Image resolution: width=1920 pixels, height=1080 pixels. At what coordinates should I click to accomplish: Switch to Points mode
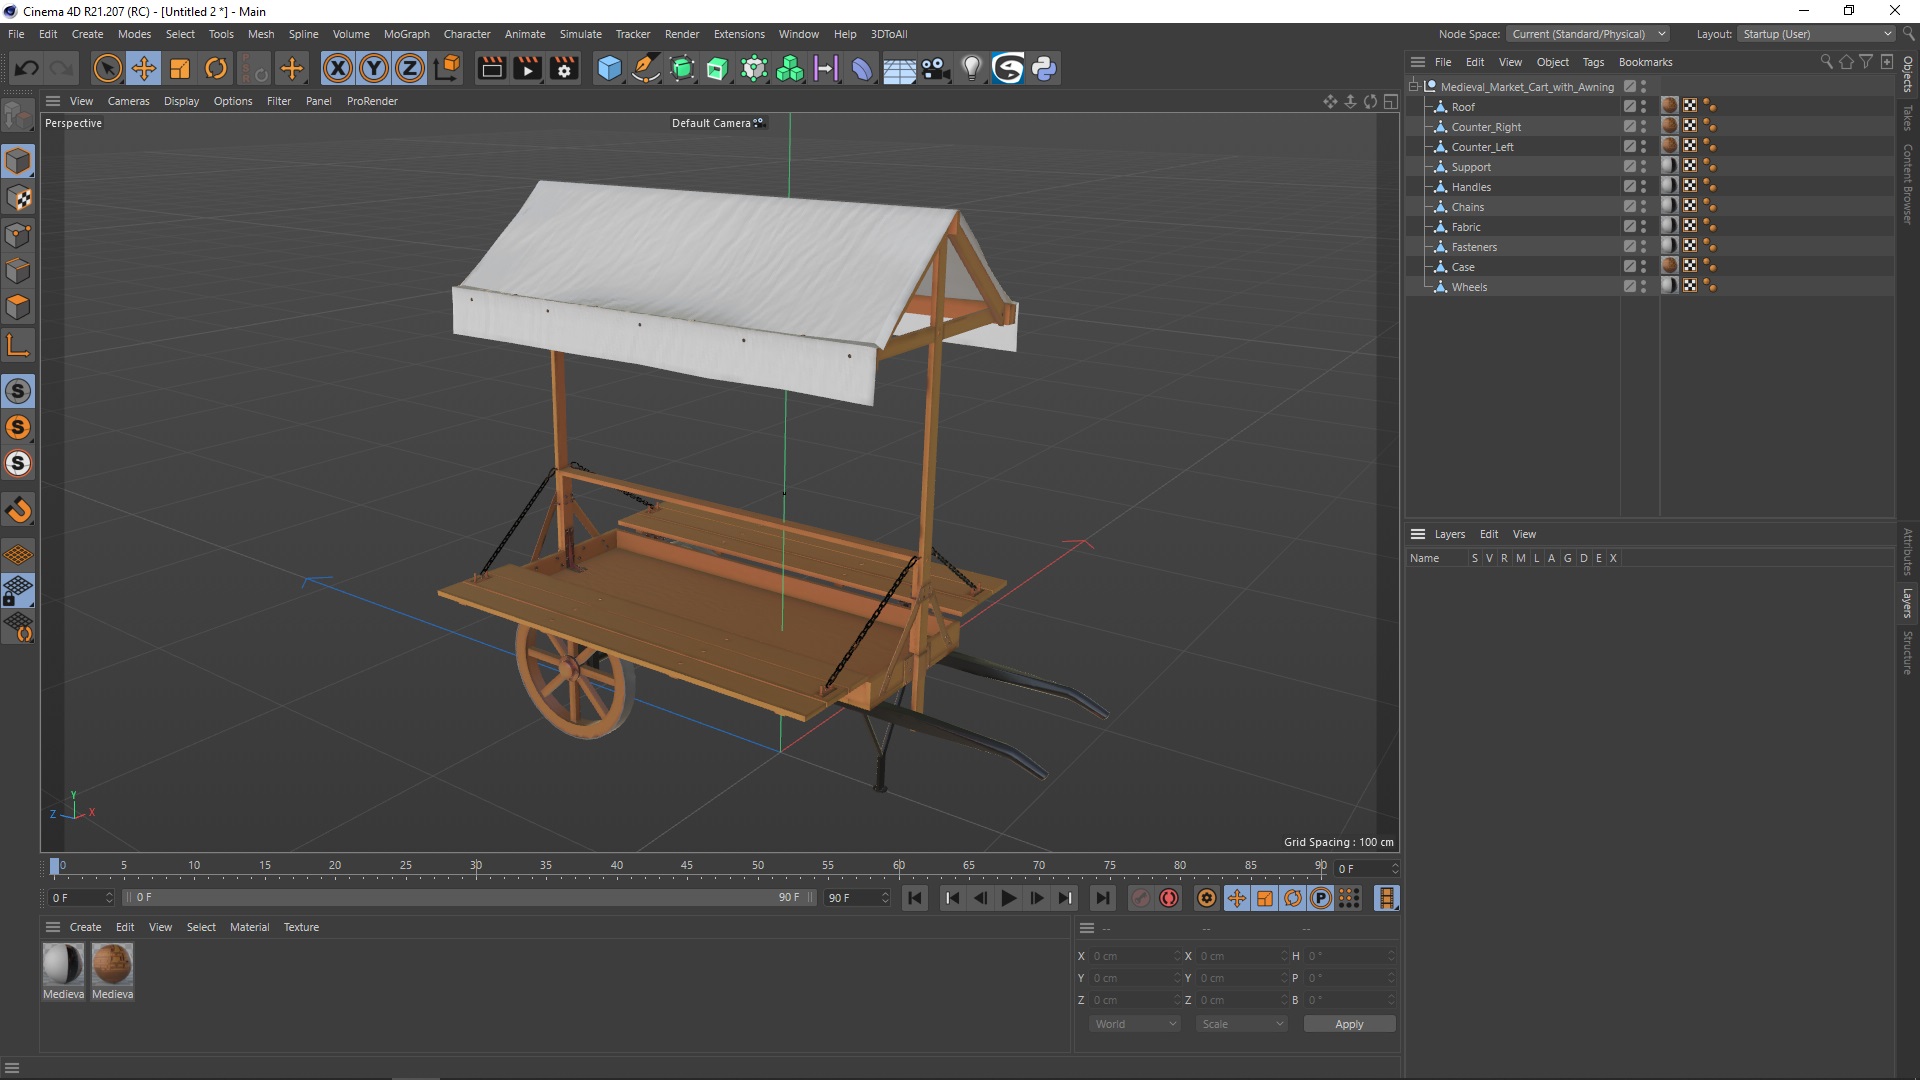click(18, 235)
